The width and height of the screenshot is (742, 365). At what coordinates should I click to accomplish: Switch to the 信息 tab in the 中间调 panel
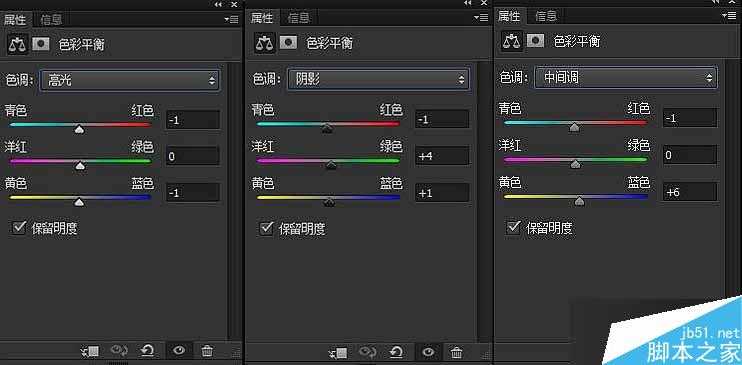[546, 16]
